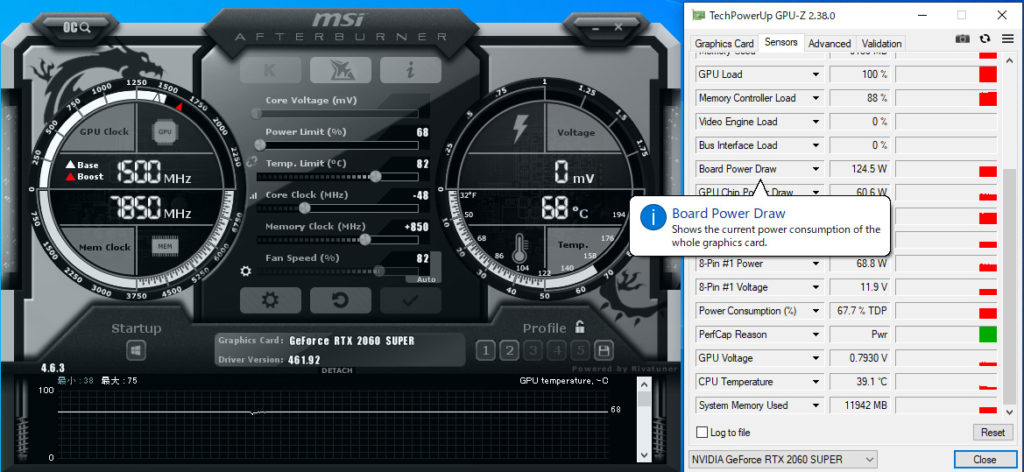Switch to the Graphics Card tab
Image resolution: width=1024 pixels, height=472 pixels.
tap(724, 43)
